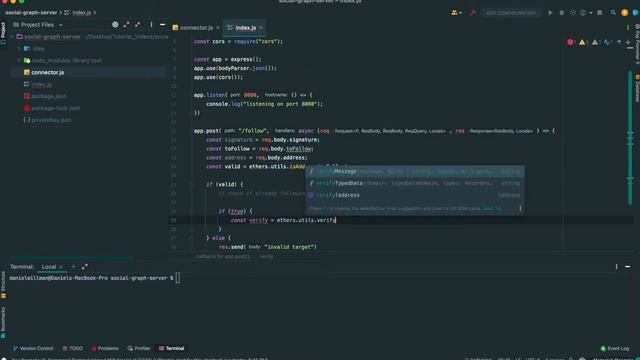The width and height of the screenshot is (640, 360).
Task: Open Event Log in status bar
Action: [615, 348]
